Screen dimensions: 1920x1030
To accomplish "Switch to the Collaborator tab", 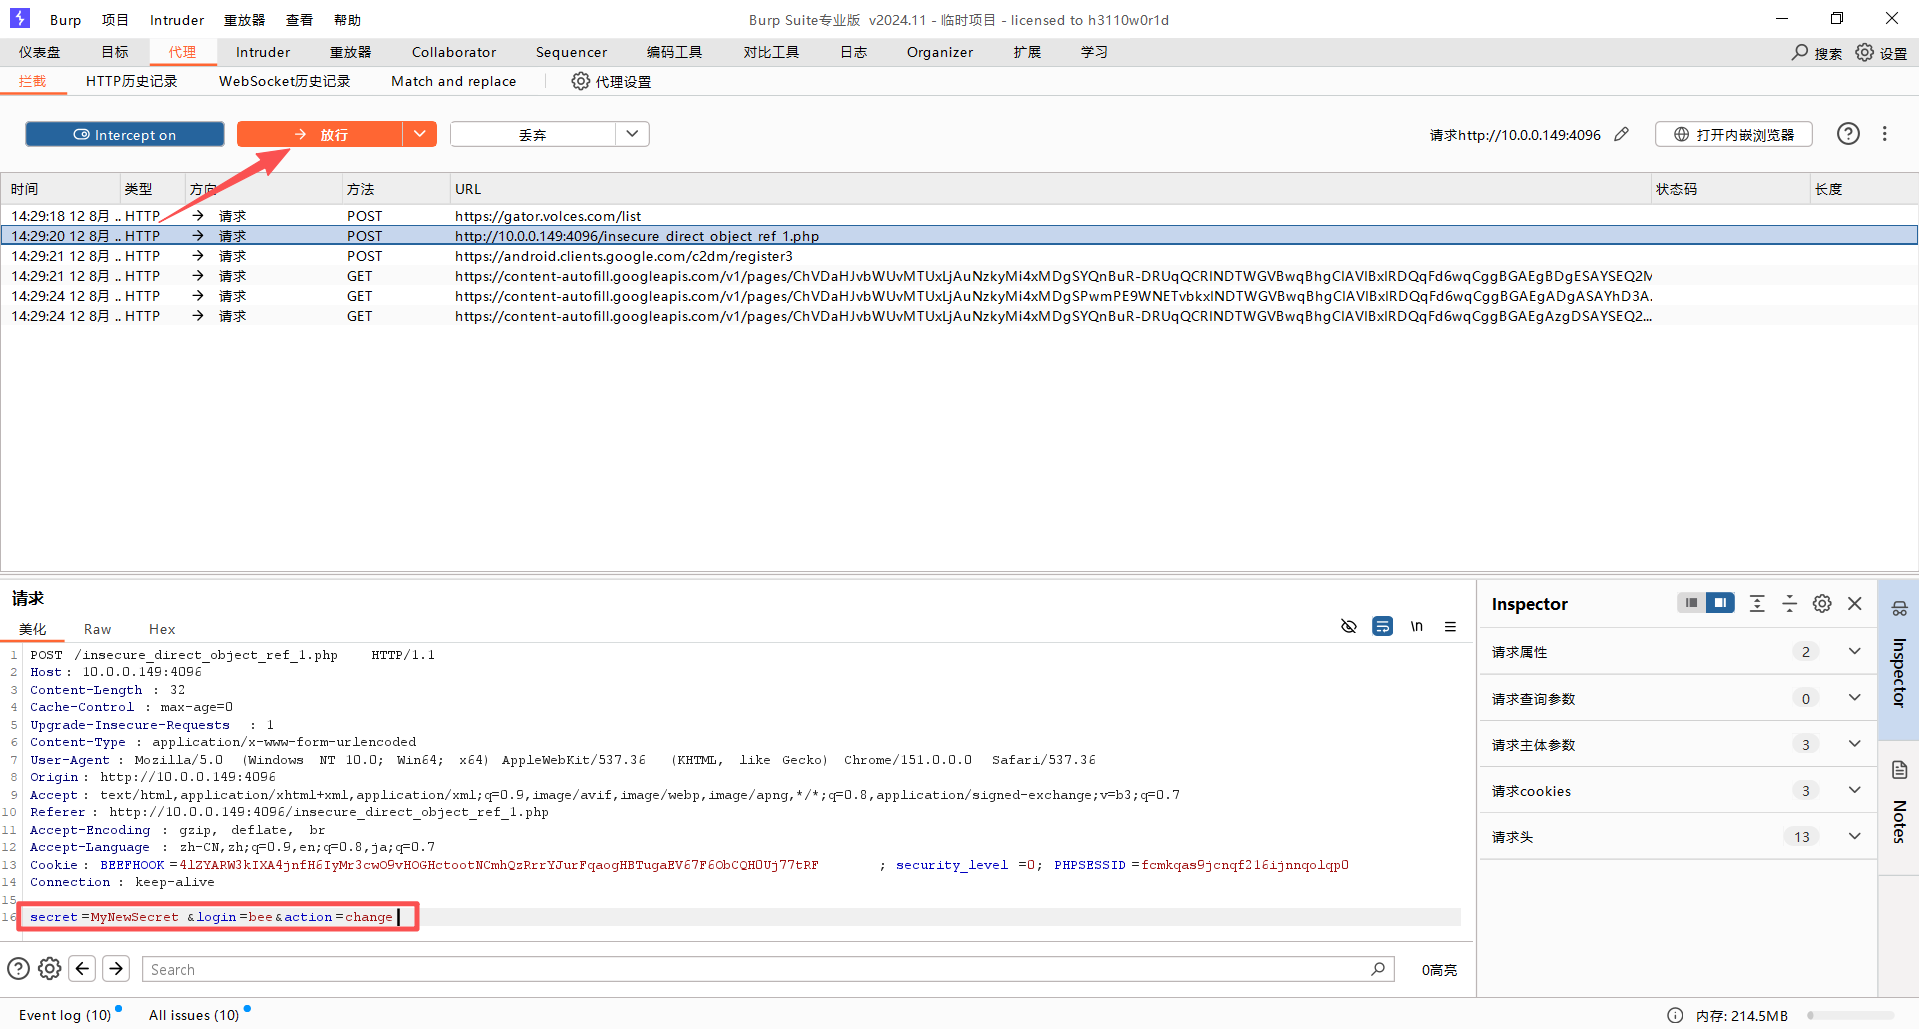I will tap(454, 52).
